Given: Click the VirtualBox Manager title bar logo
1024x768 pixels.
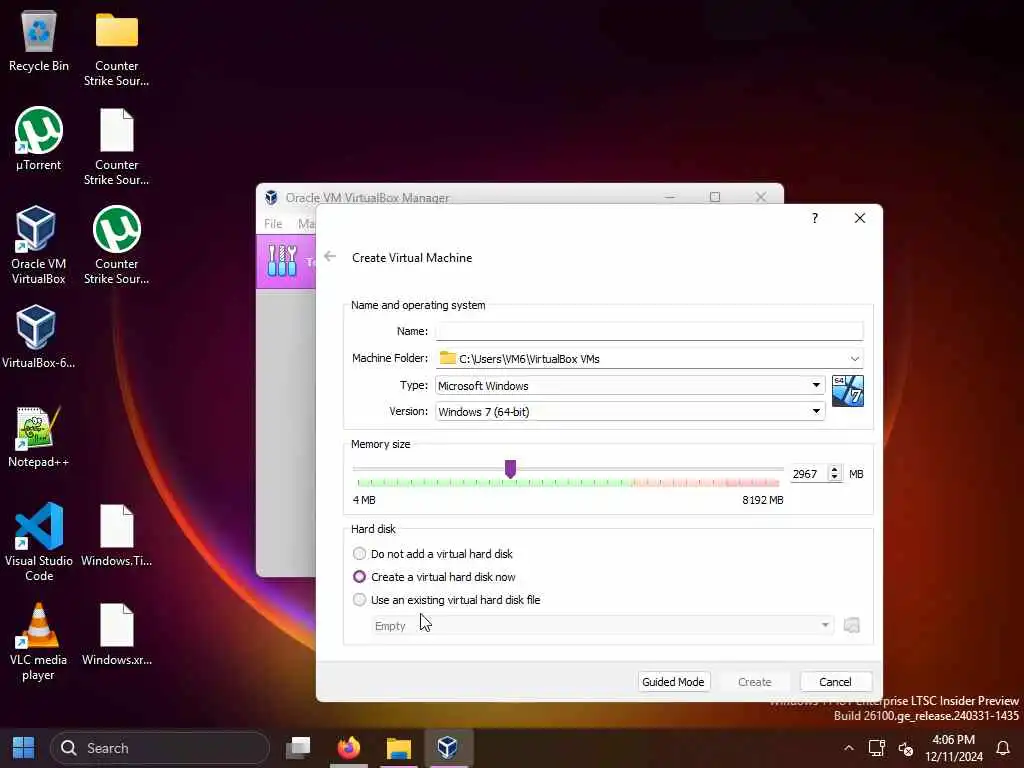Looking at the screenshot, I should (x=271, y=197).
